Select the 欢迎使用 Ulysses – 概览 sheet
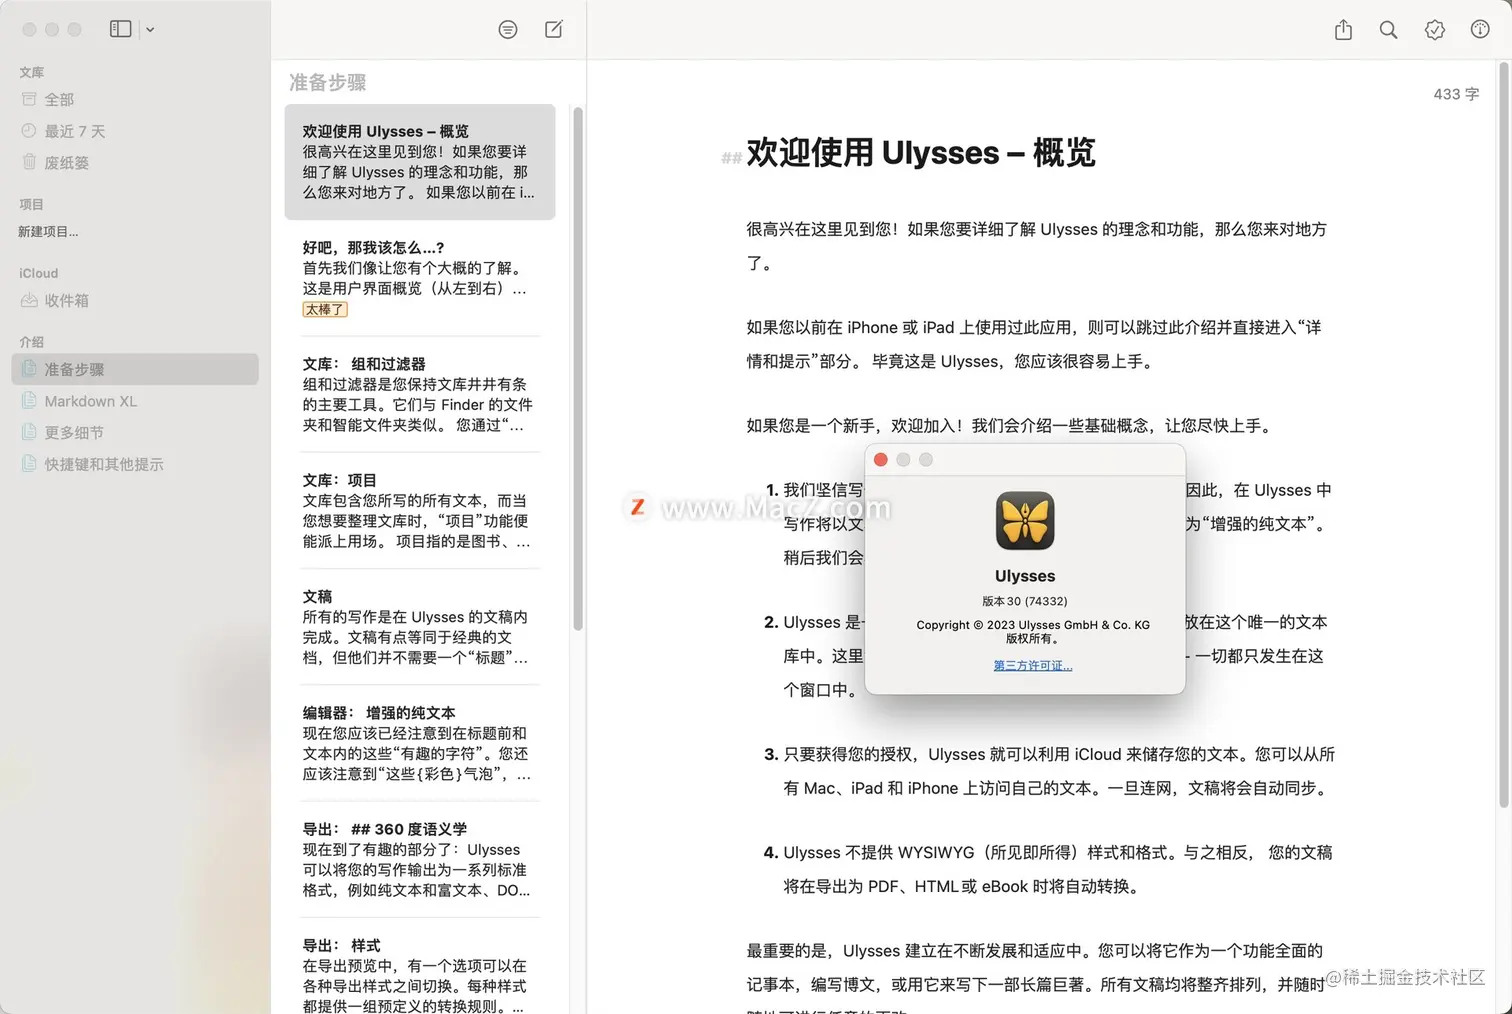Image resolution: width=1512 pixels, height=1014 pixels. [420, 162]
